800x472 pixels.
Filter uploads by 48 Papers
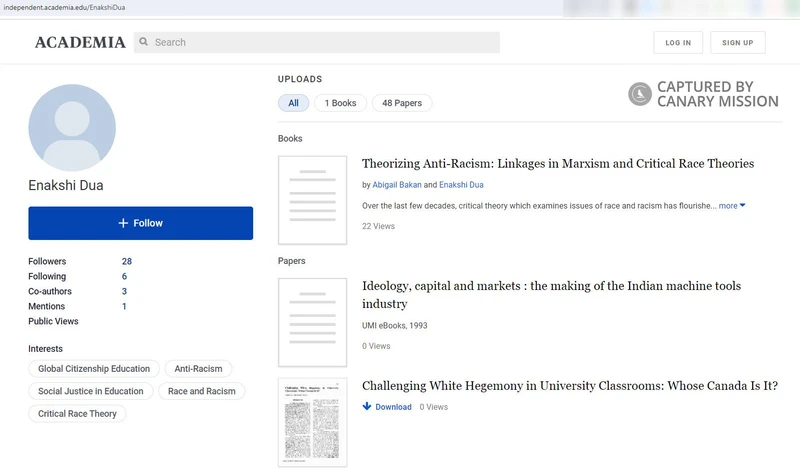402,103
